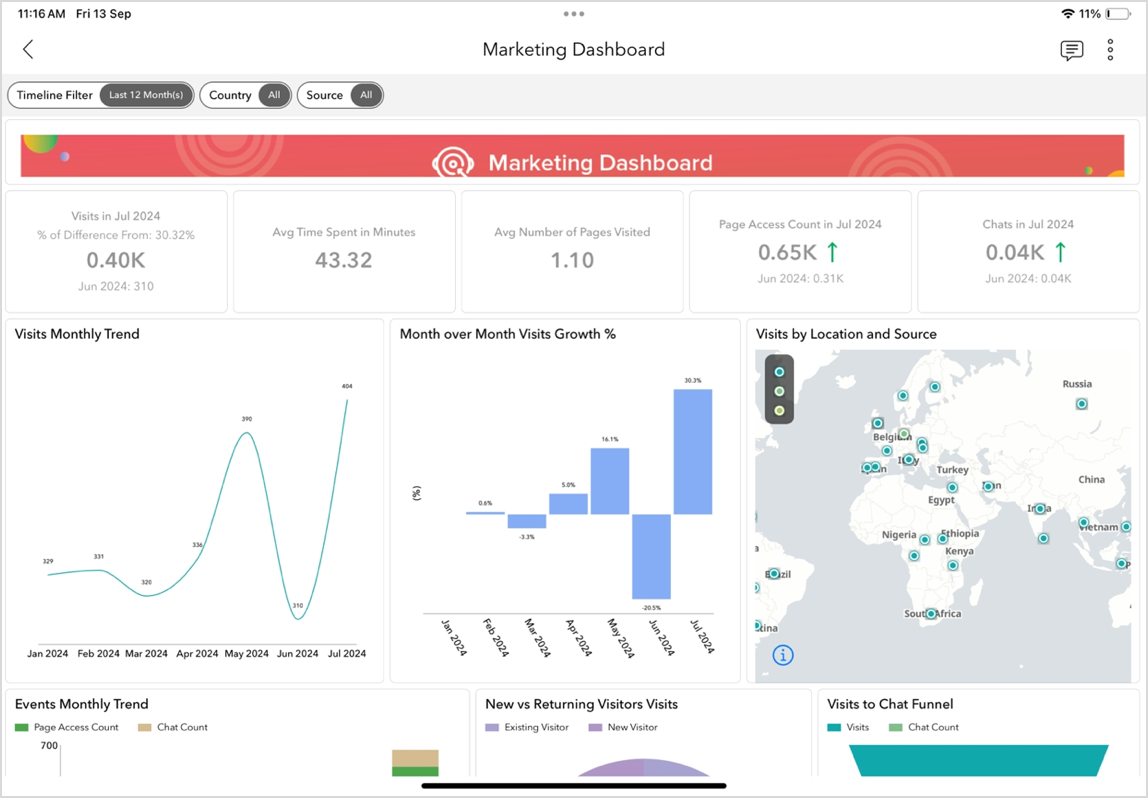The height and width of the screenshot is (798, 1148).
Task: Tap the Jun 2024 negative growth bar
Action: [651, 556]
